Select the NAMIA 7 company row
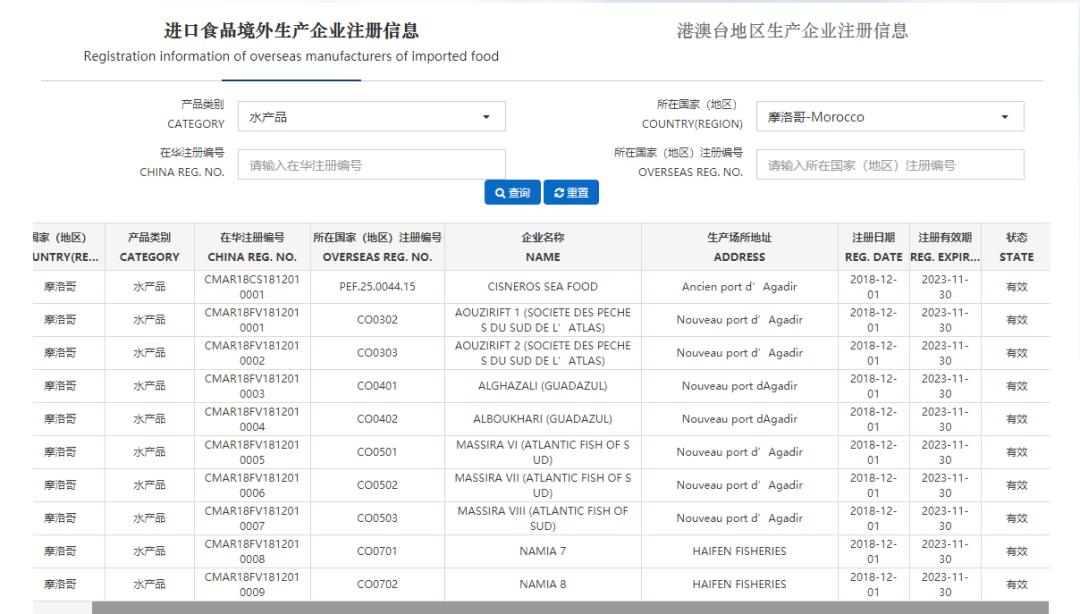Screen dimensions: 1080x614 tap(541, 550)
